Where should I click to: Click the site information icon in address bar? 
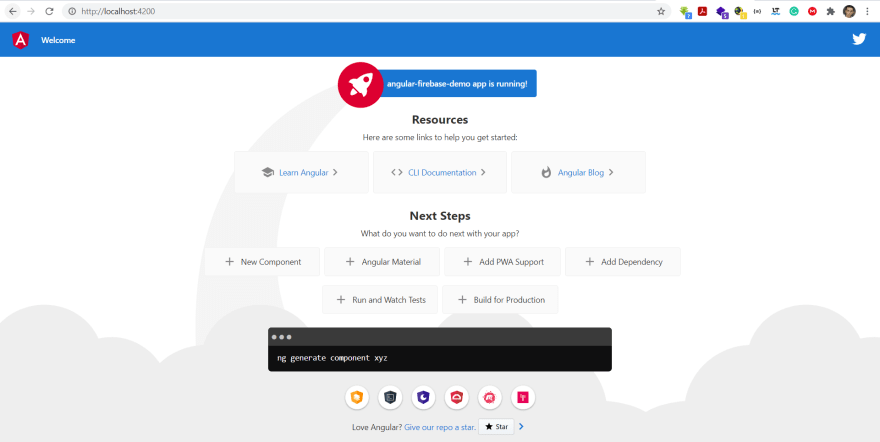click(72, 11)
